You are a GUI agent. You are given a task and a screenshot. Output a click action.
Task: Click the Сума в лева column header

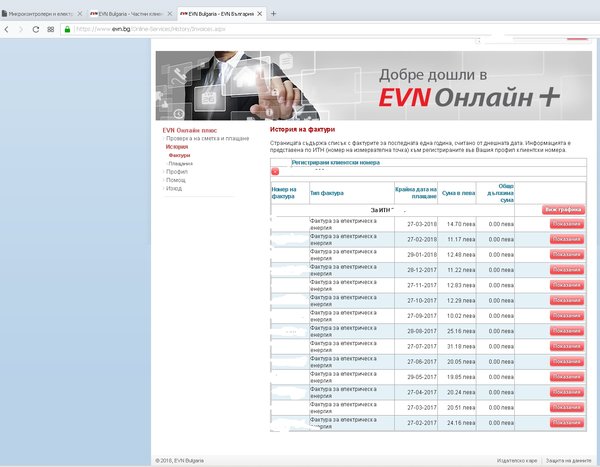[458, 193]
